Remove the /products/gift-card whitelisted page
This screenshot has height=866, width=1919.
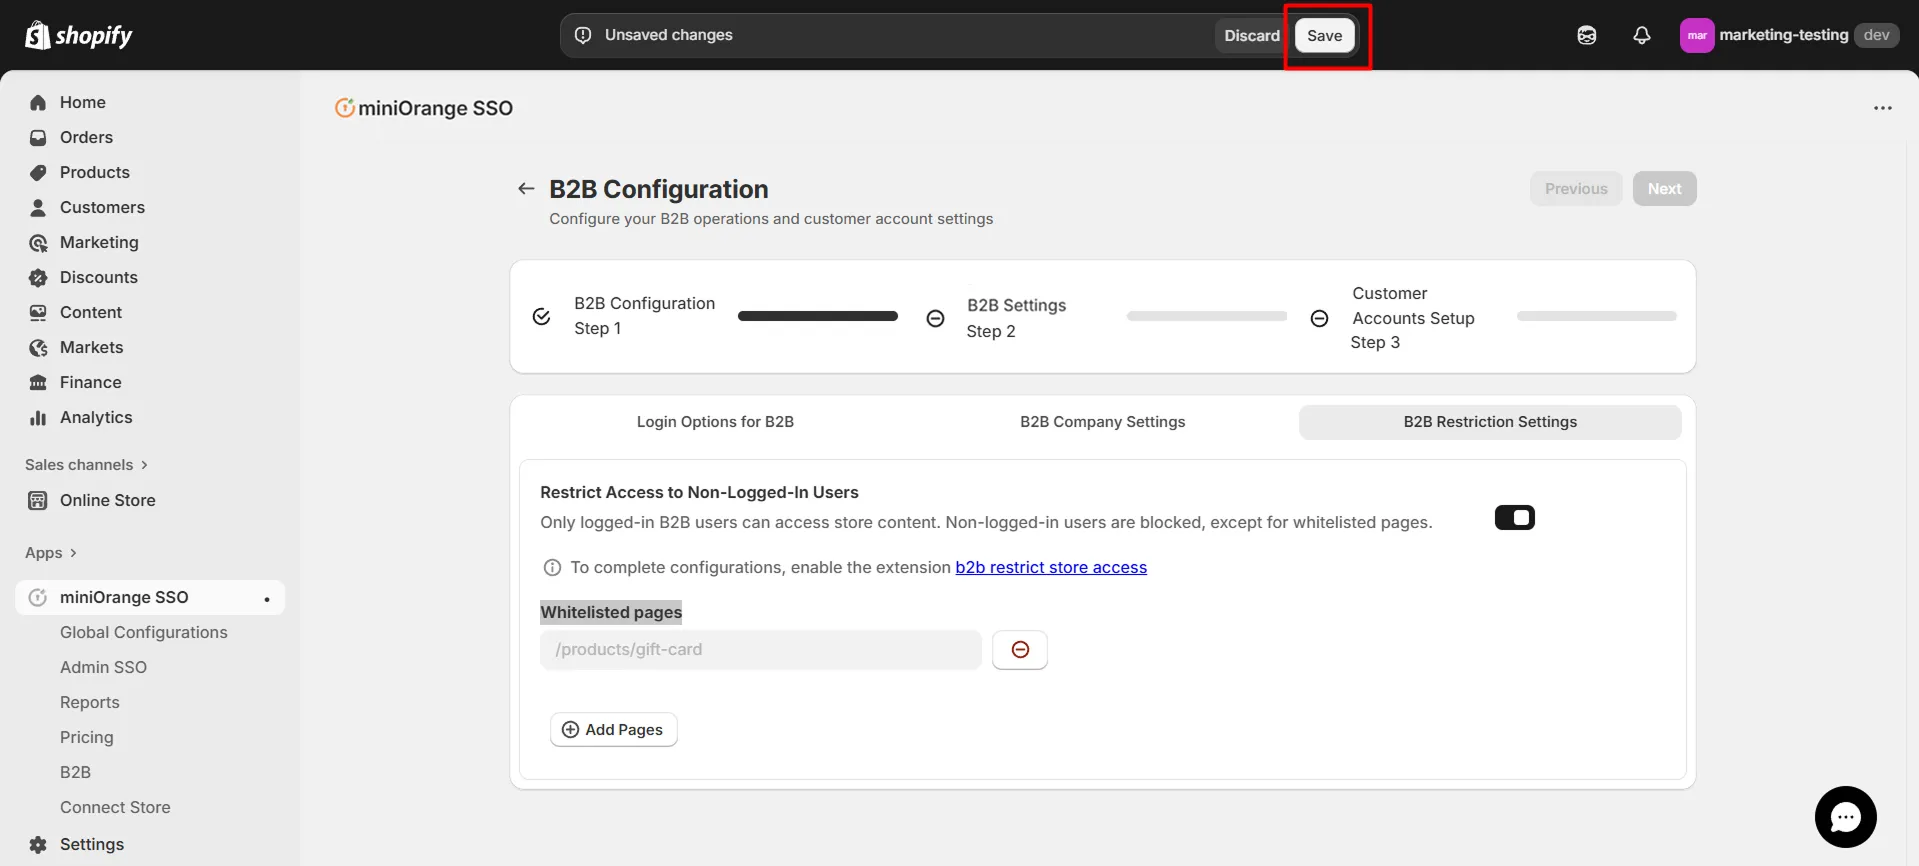pyautogui.click(x=1019, y=649)
